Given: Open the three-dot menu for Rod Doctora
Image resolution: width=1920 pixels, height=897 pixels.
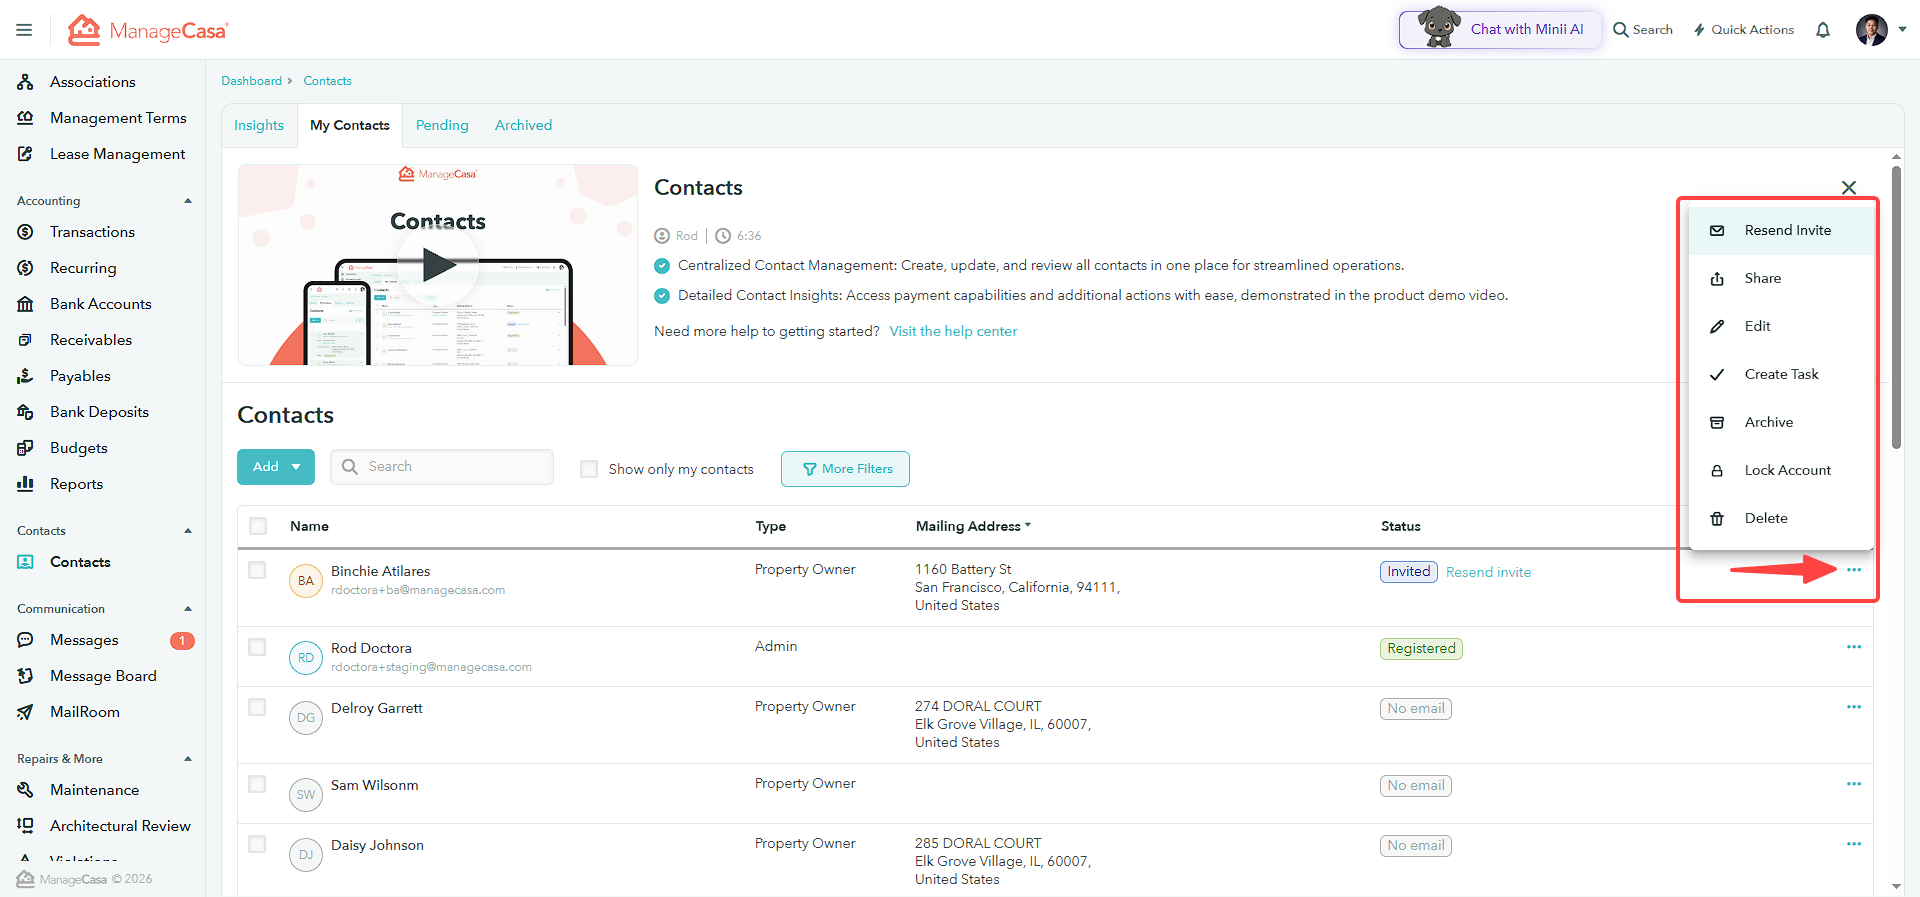Looking at the screenshot, I should 1854,647.
